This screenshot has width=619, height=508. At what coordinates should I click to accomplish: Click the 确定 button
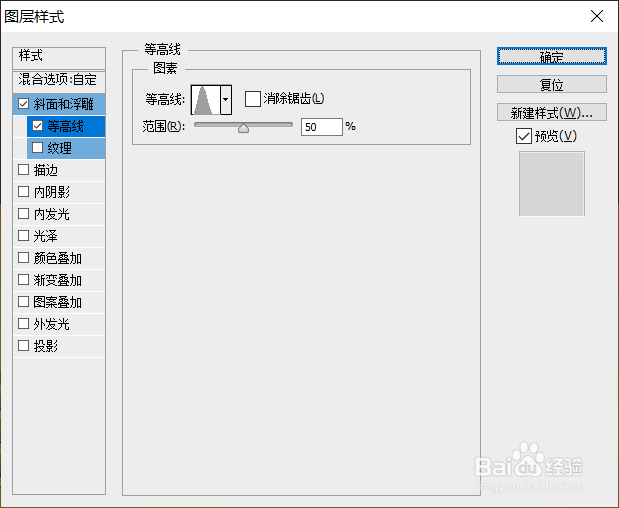tap(551, 56)
